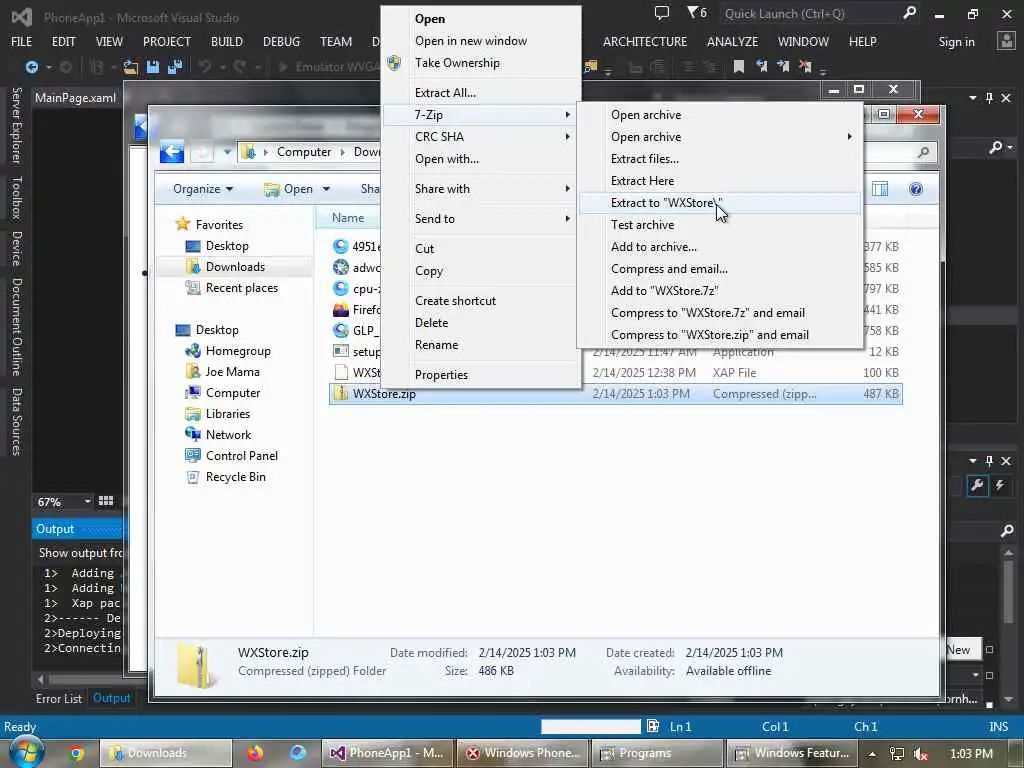The height and width of the screenshot is (768, 1024).
Task: Click the Name column header
Action: (347, 217)
